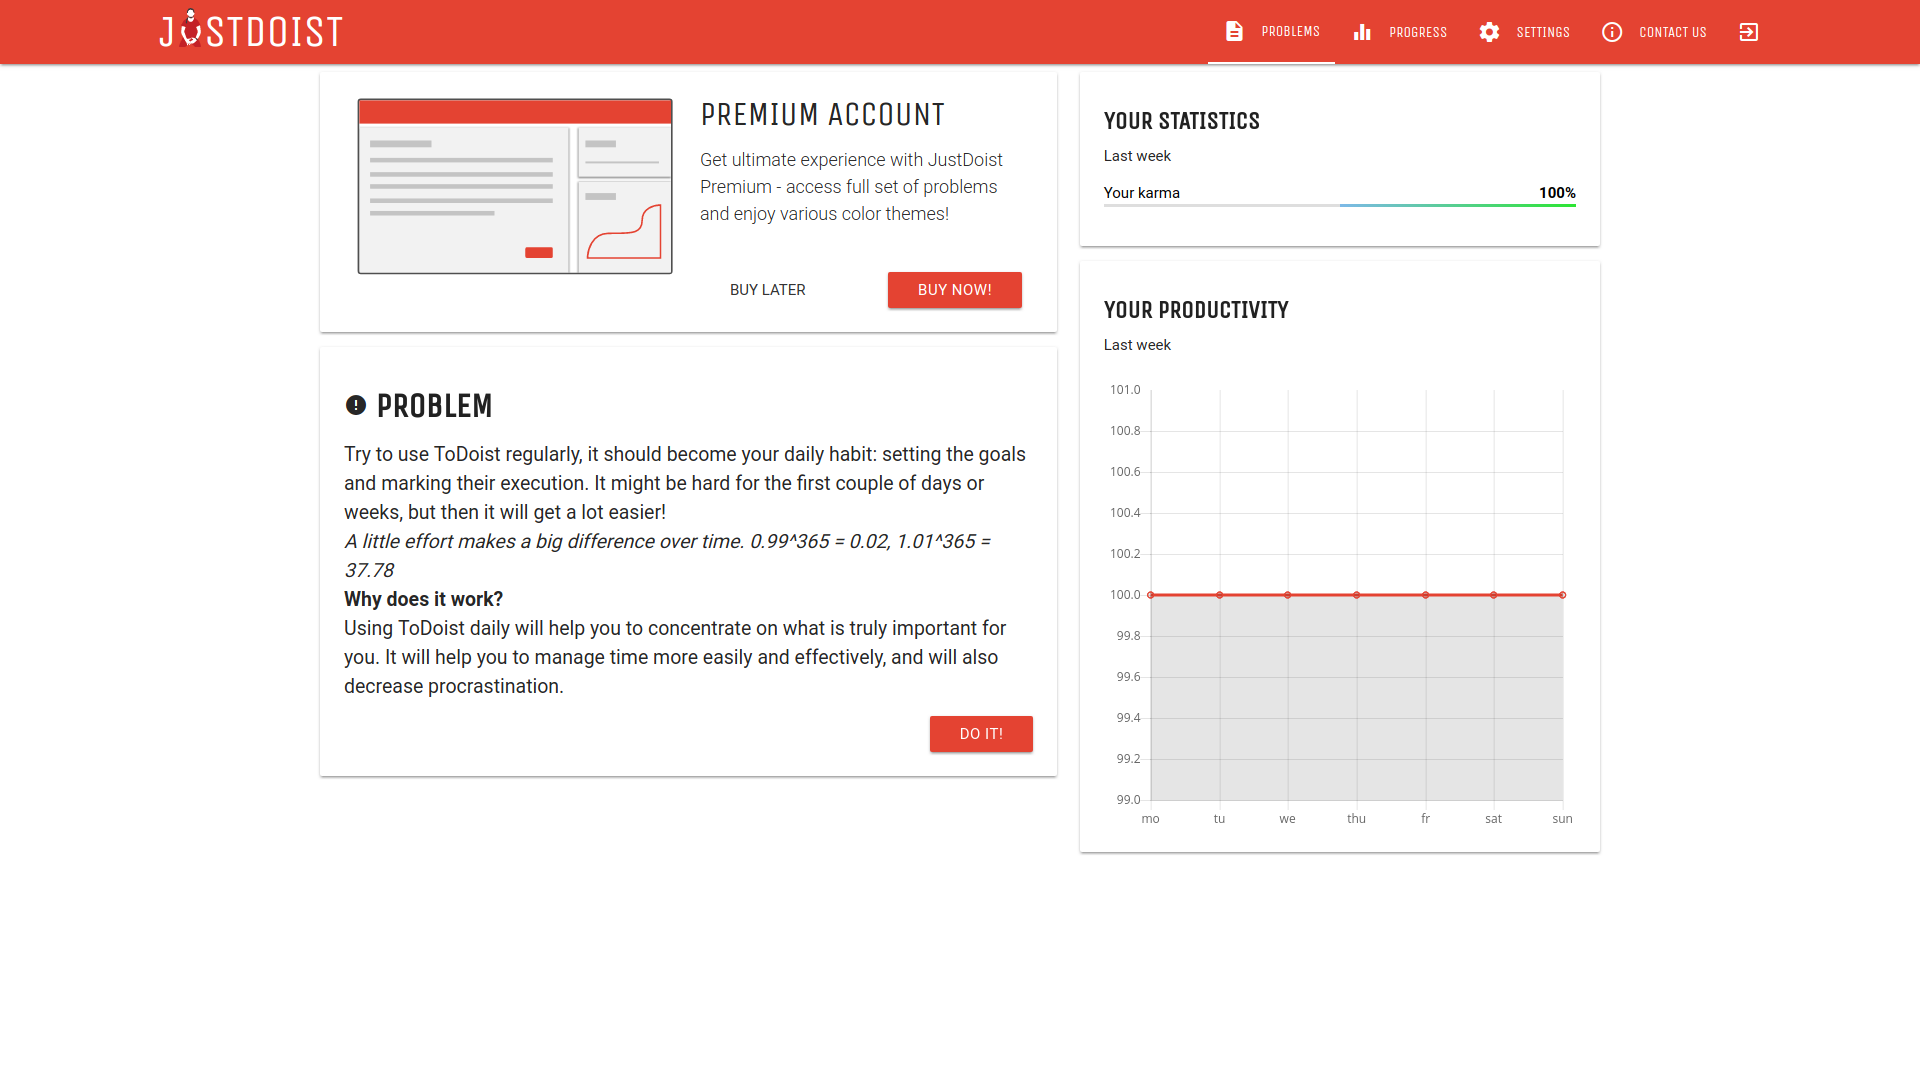This screenshot has width=1920, height=1080.
Task: Click the Sunday data point on chart
Action: 1562,595
